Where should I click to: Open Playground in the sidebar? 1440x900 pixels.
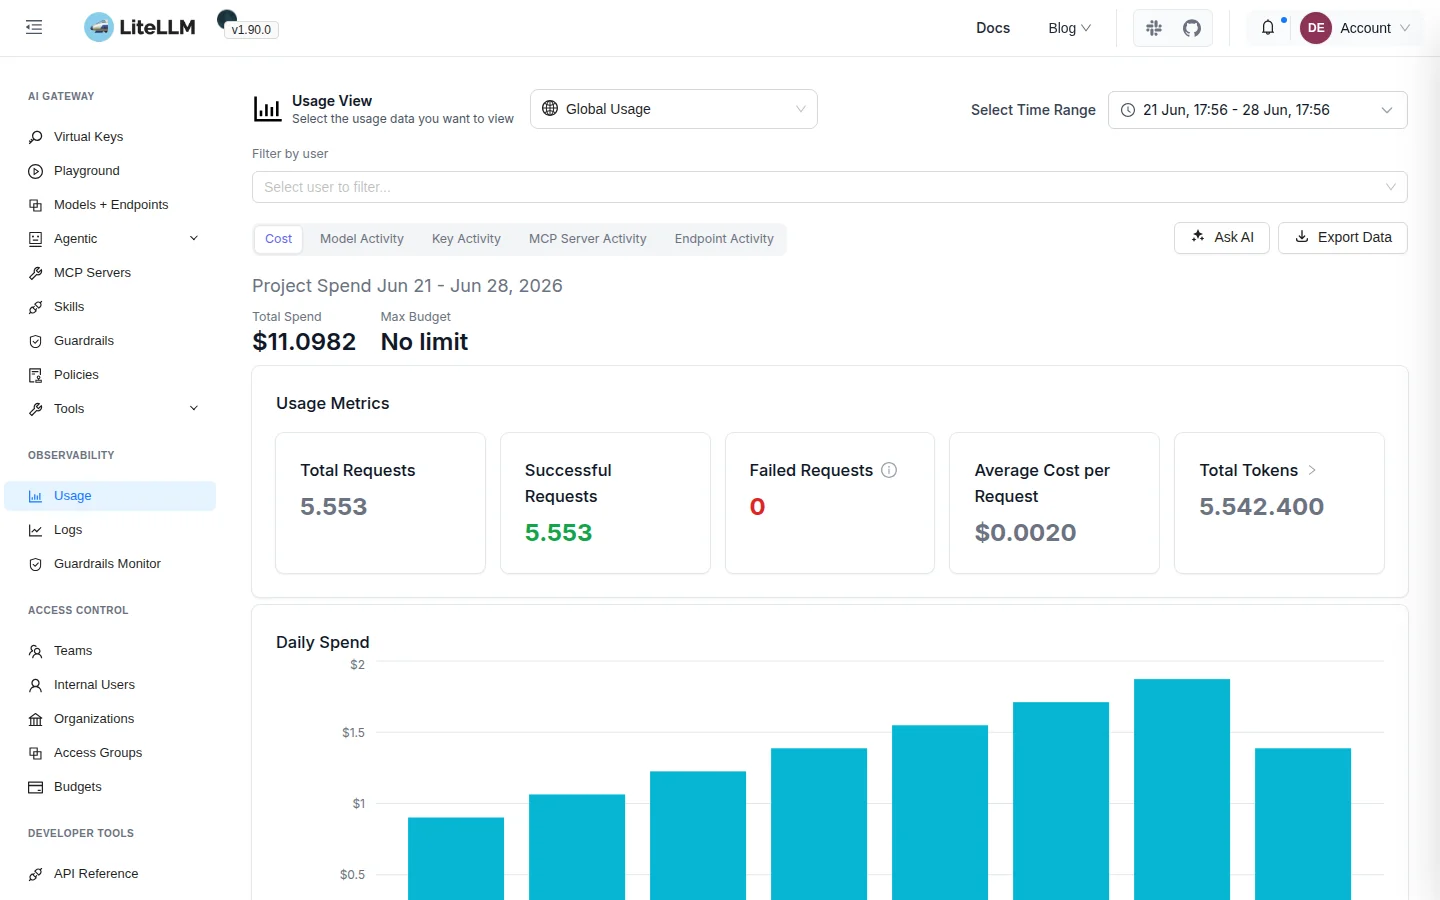tap(110, 171)
